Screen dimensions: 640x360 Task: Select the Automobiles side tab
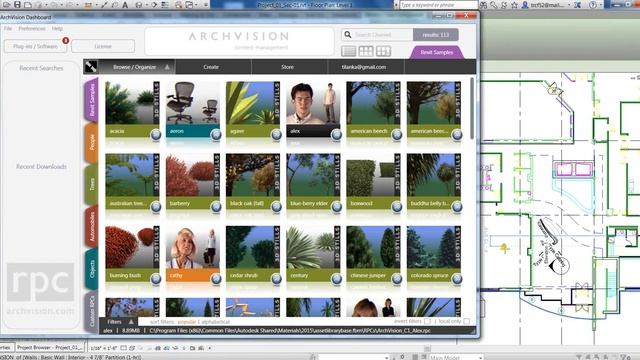91,227
